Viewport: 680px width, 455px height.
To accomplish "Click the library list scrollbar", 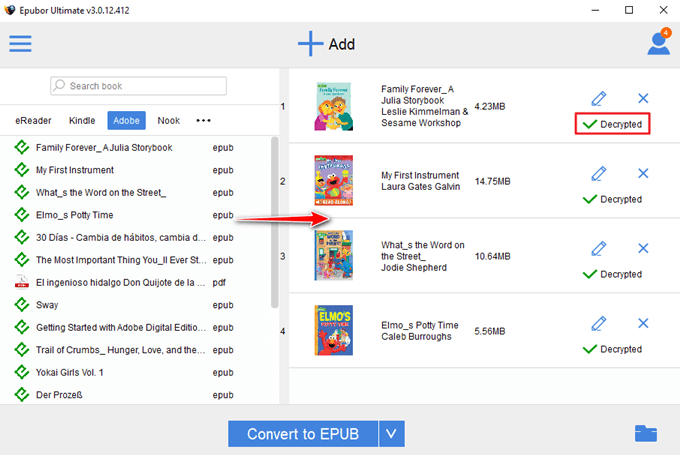I will point(275,222).
